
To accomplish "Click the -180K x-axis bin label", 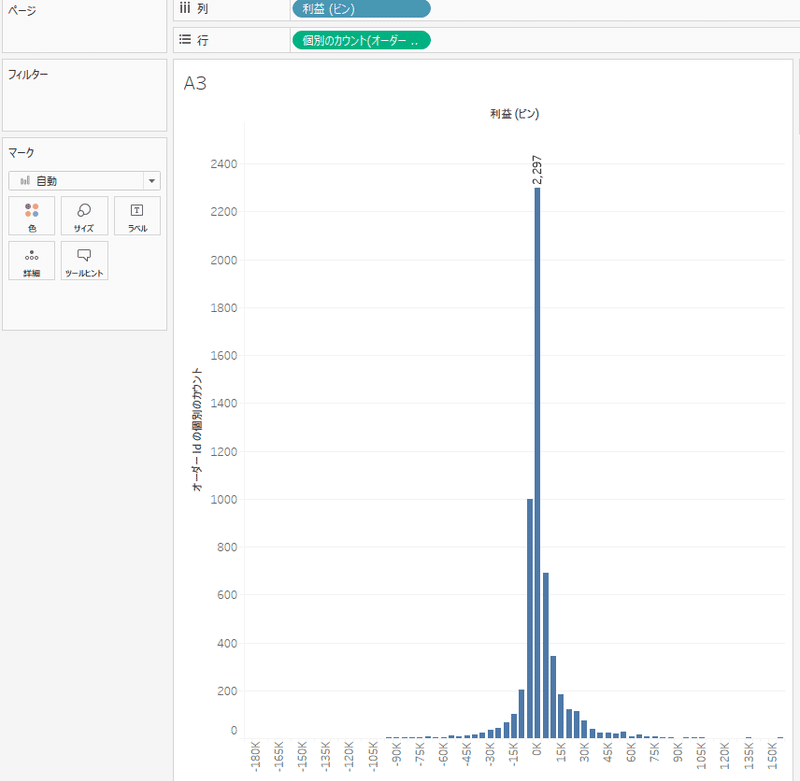I will click(256, 755).
